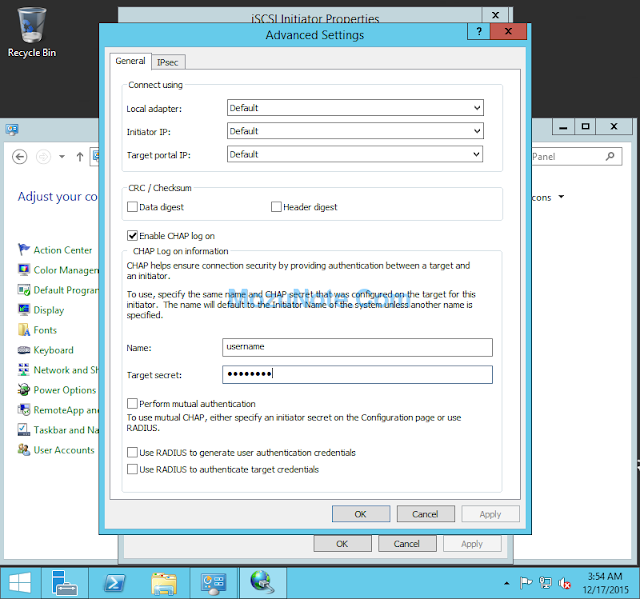Click the CHAP Name input field
640x599 pixels.
pyautogui.click(x=357, y=347)
